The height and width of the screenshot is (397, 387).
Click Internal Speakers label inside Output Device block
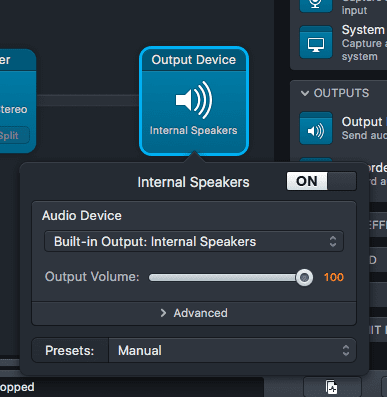194,130
